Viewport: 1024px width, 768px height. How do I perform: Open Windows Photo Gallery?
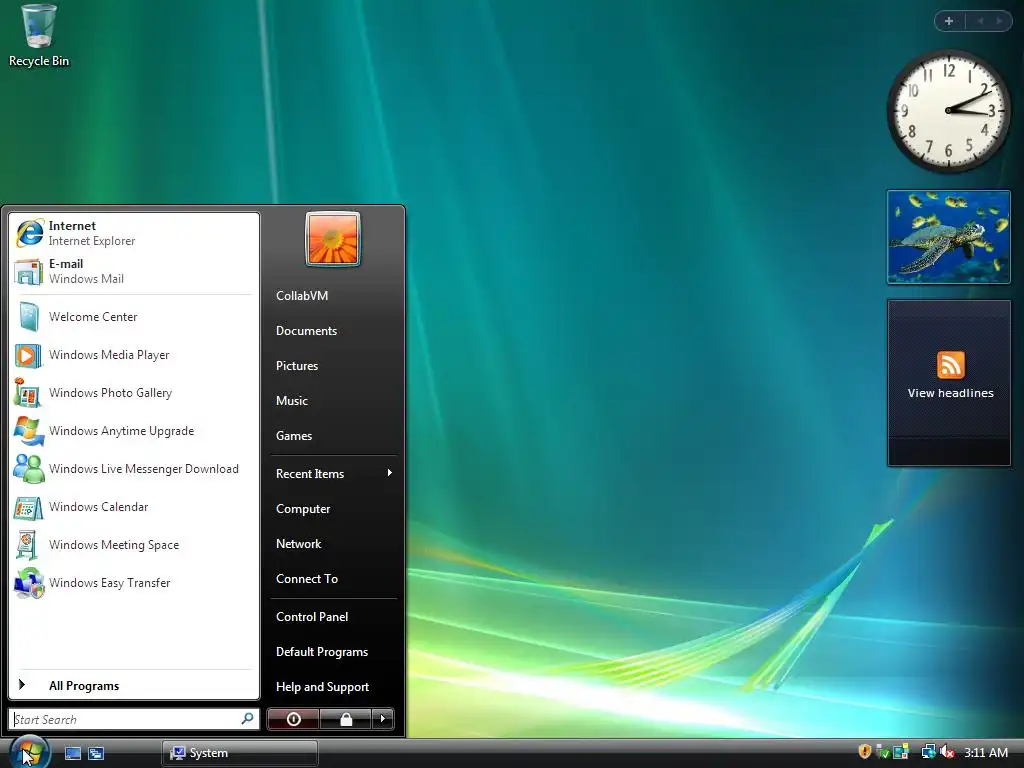134,392
